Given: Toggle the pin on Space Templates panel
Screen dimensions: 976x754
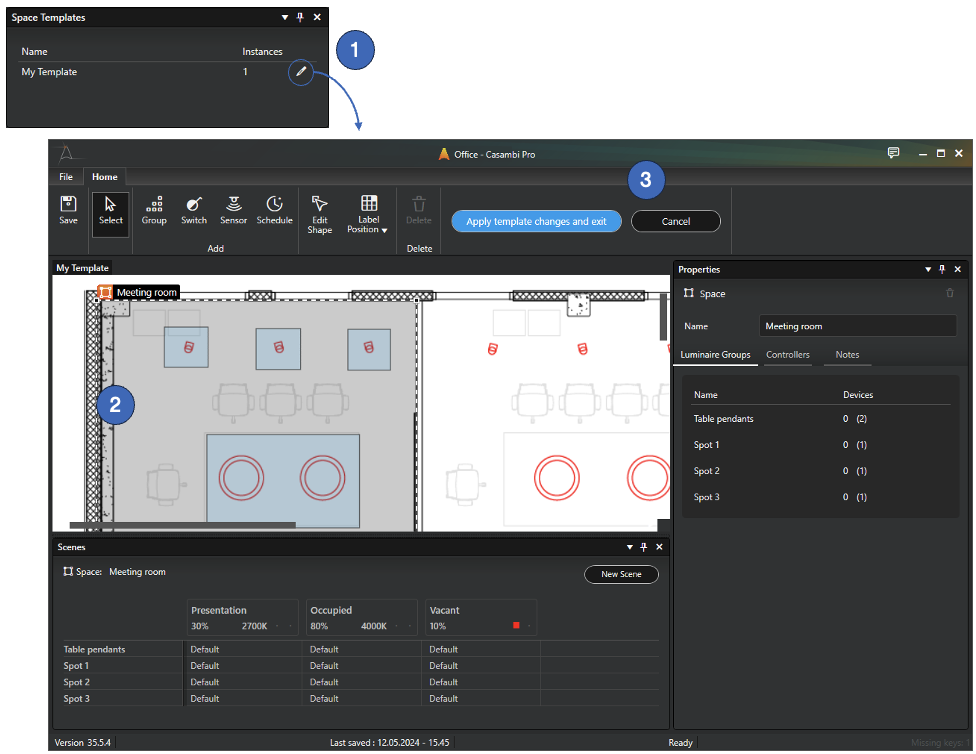Looking at the screenshot, I should click(x=300, y=17).
